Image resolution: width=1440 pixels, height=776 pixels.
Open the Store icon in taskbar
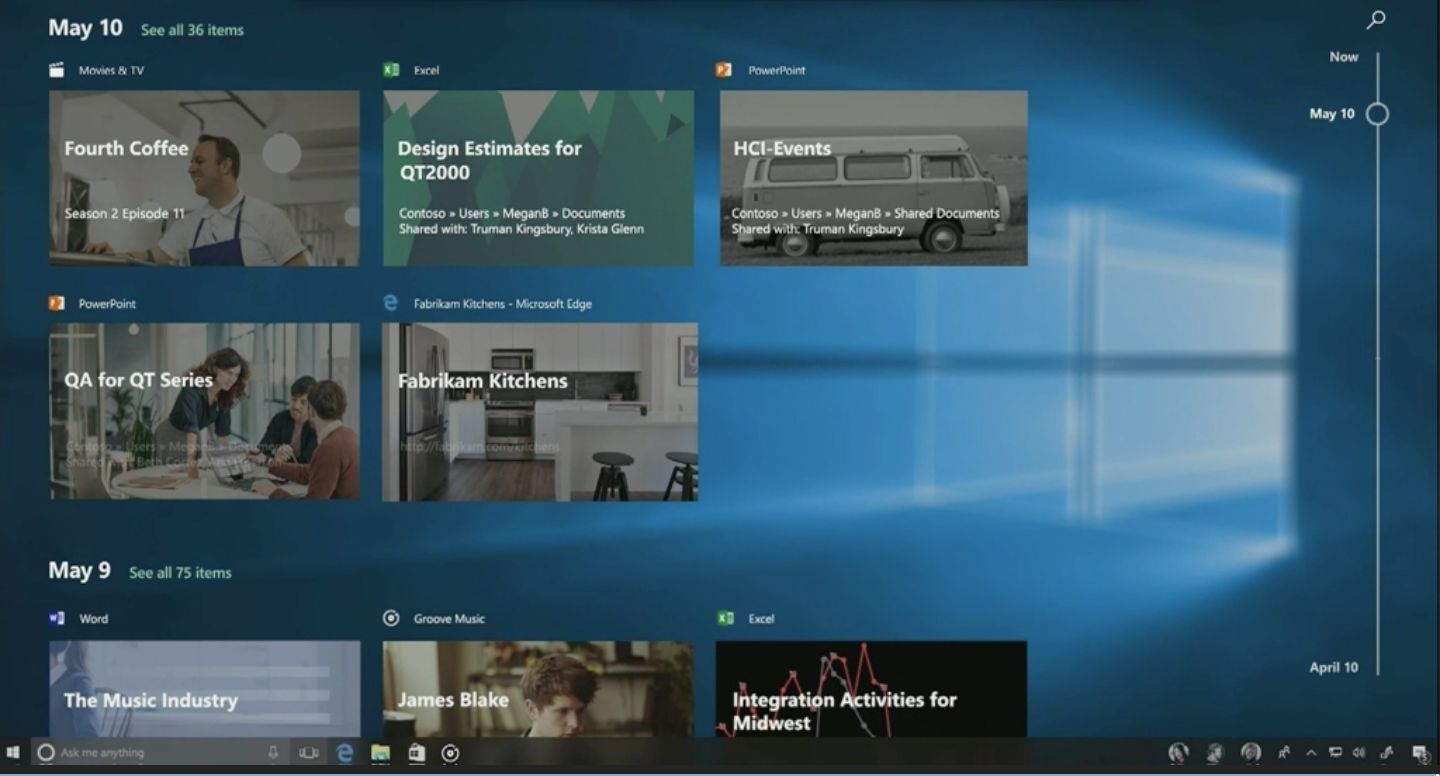417,753
